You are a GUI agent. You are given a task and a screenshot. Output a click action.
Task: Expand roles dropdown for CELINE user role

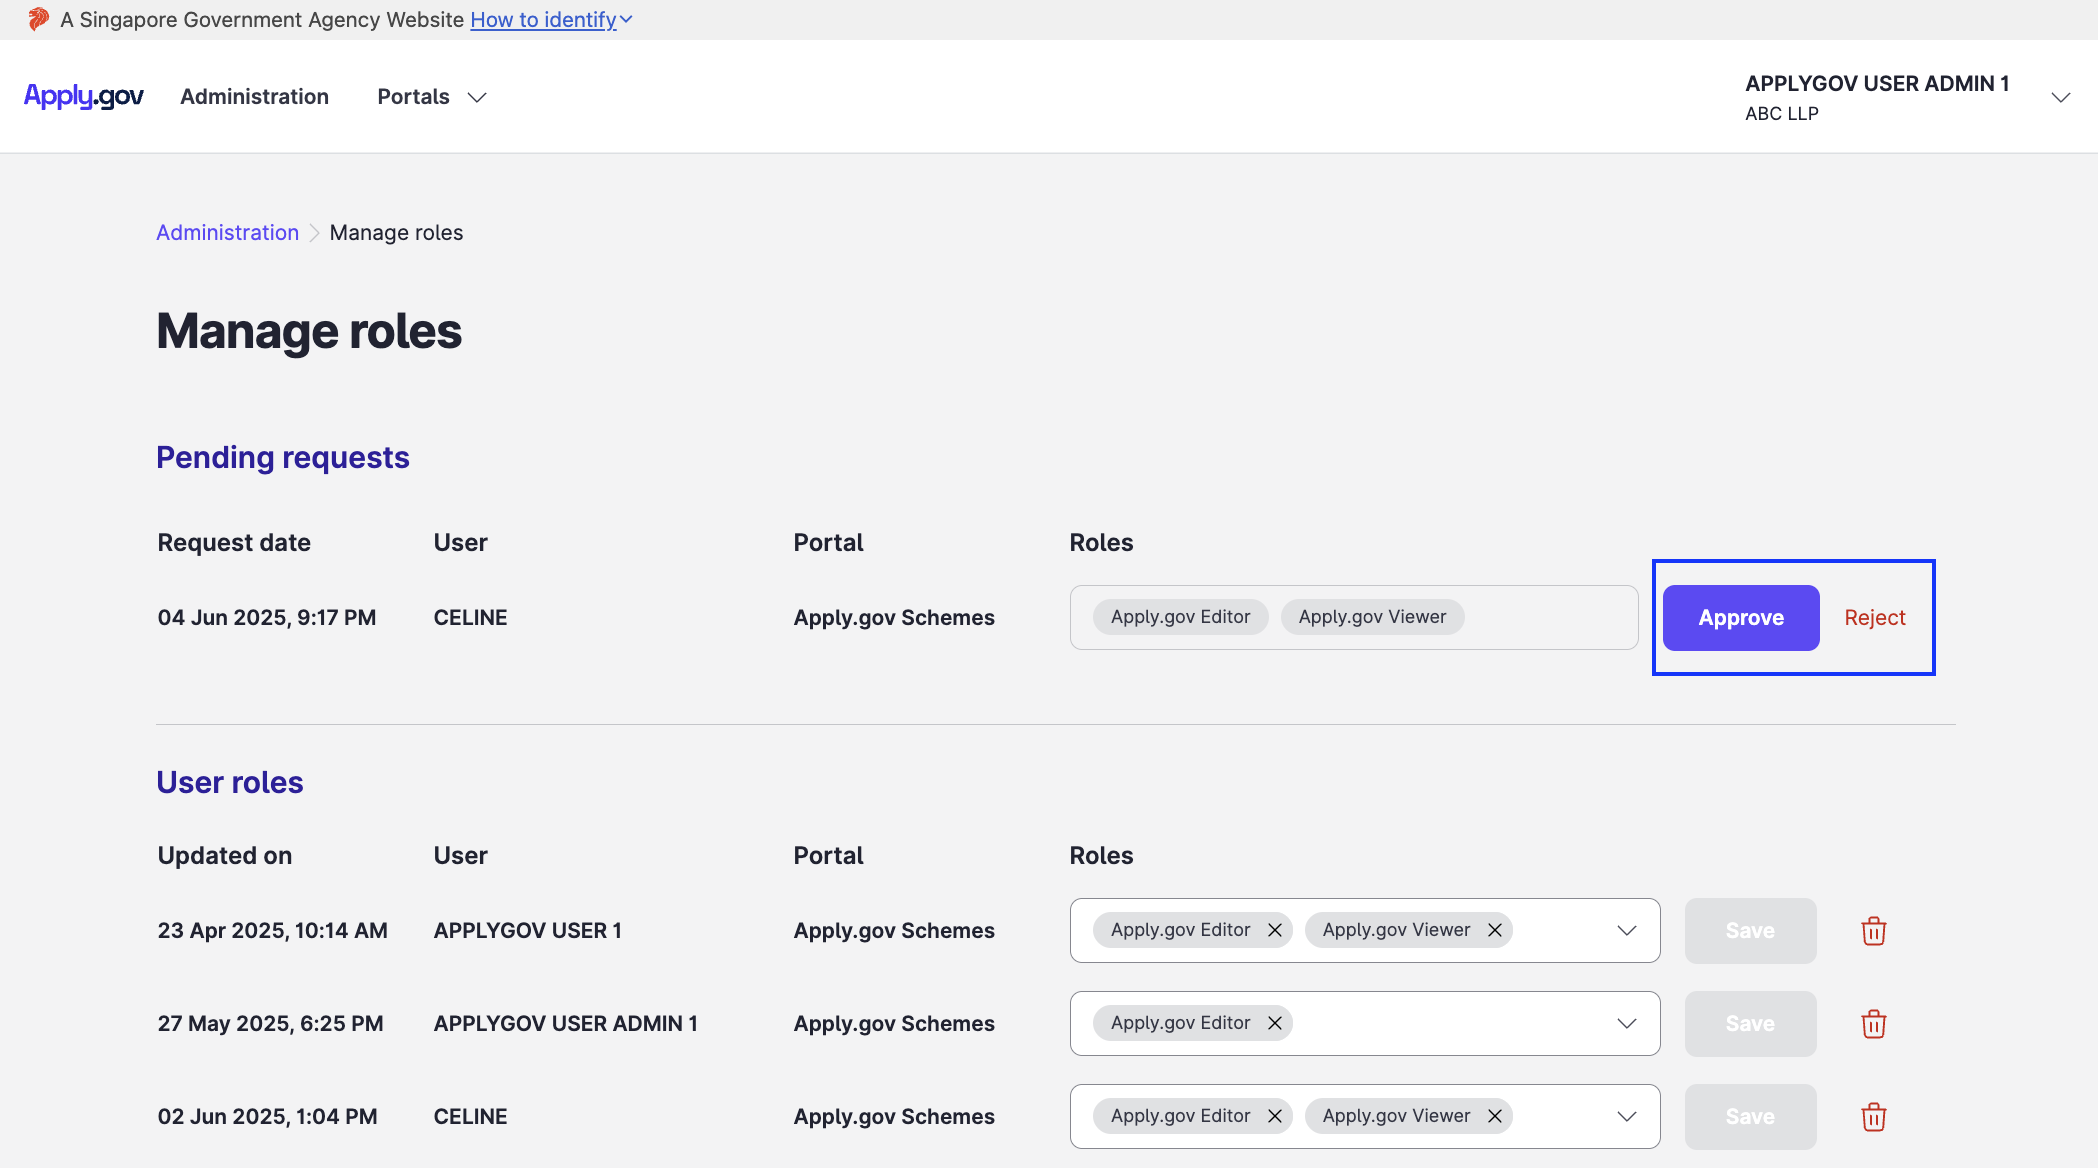coord(1627,1117)
